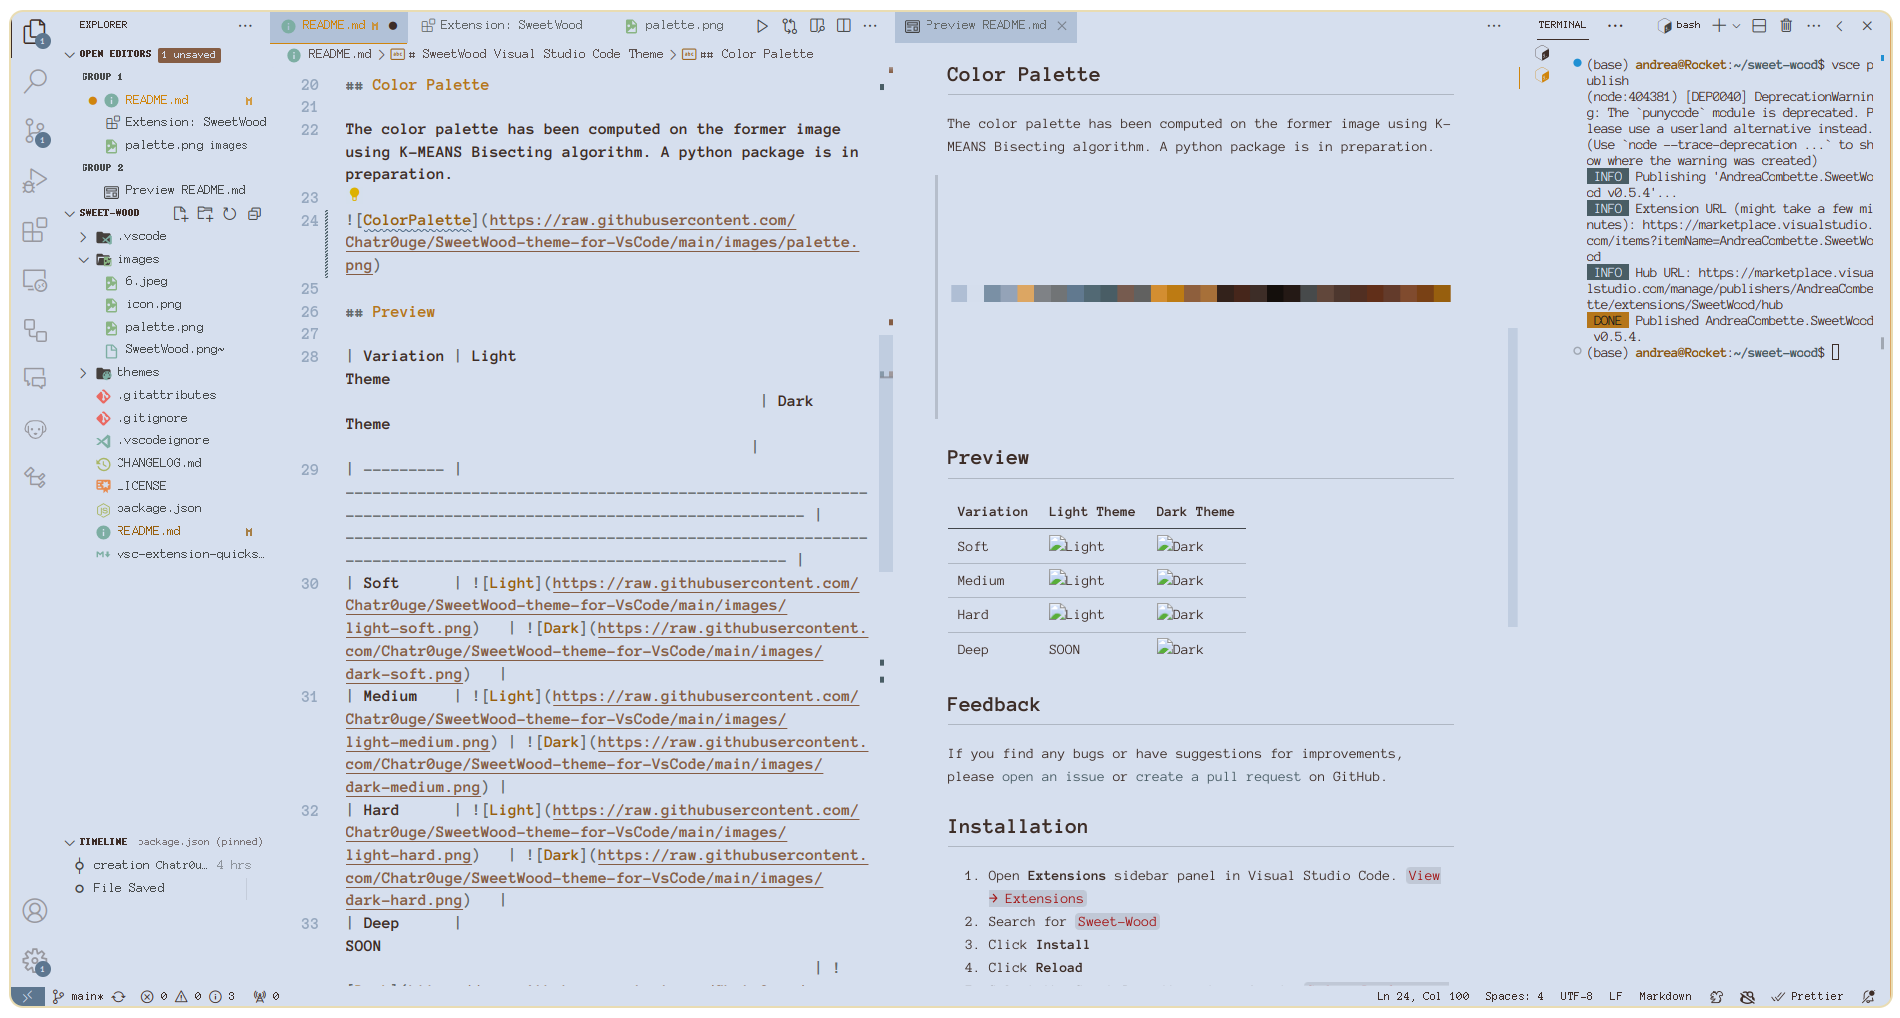
Task: Click the first bash terminal instance icon
Action: (1543, 53)
